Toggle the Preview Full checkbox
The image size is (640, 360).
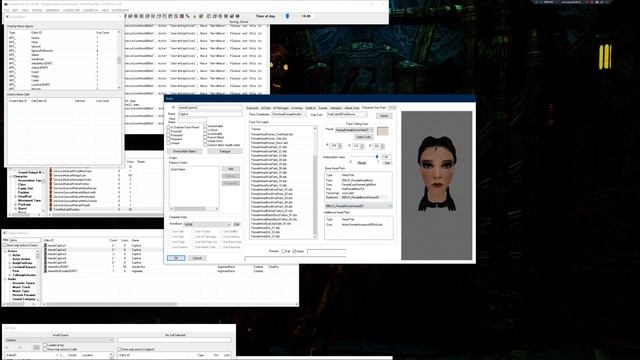[x=283, y=251]
